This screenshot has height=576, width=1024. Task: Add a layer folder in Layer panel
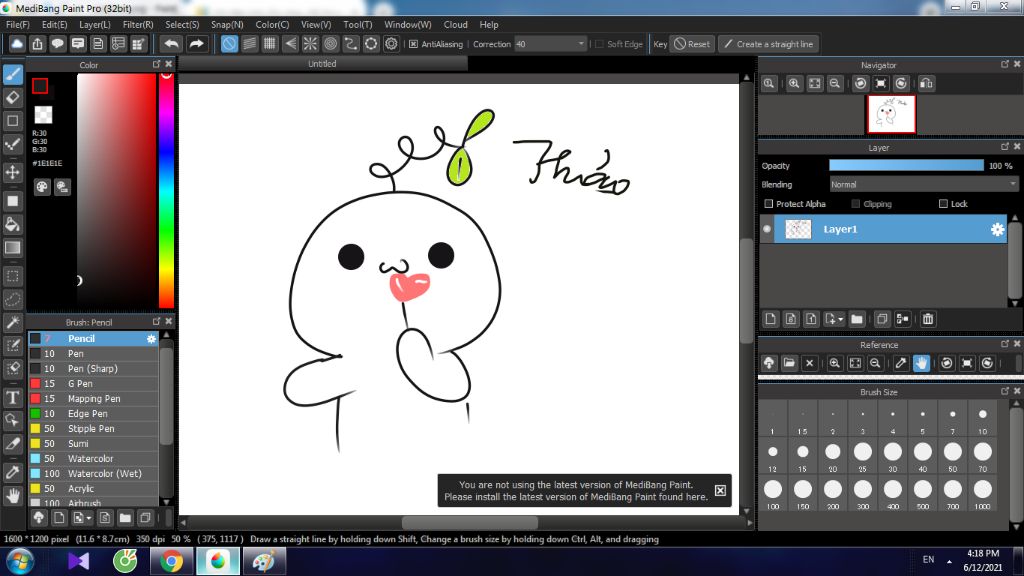[857, 319]
